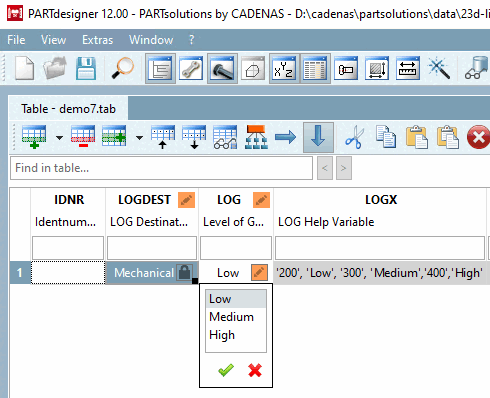Screen dimensions: 490x398
Task: Click the red X delete icon in table toolbar
Action: 478,137
